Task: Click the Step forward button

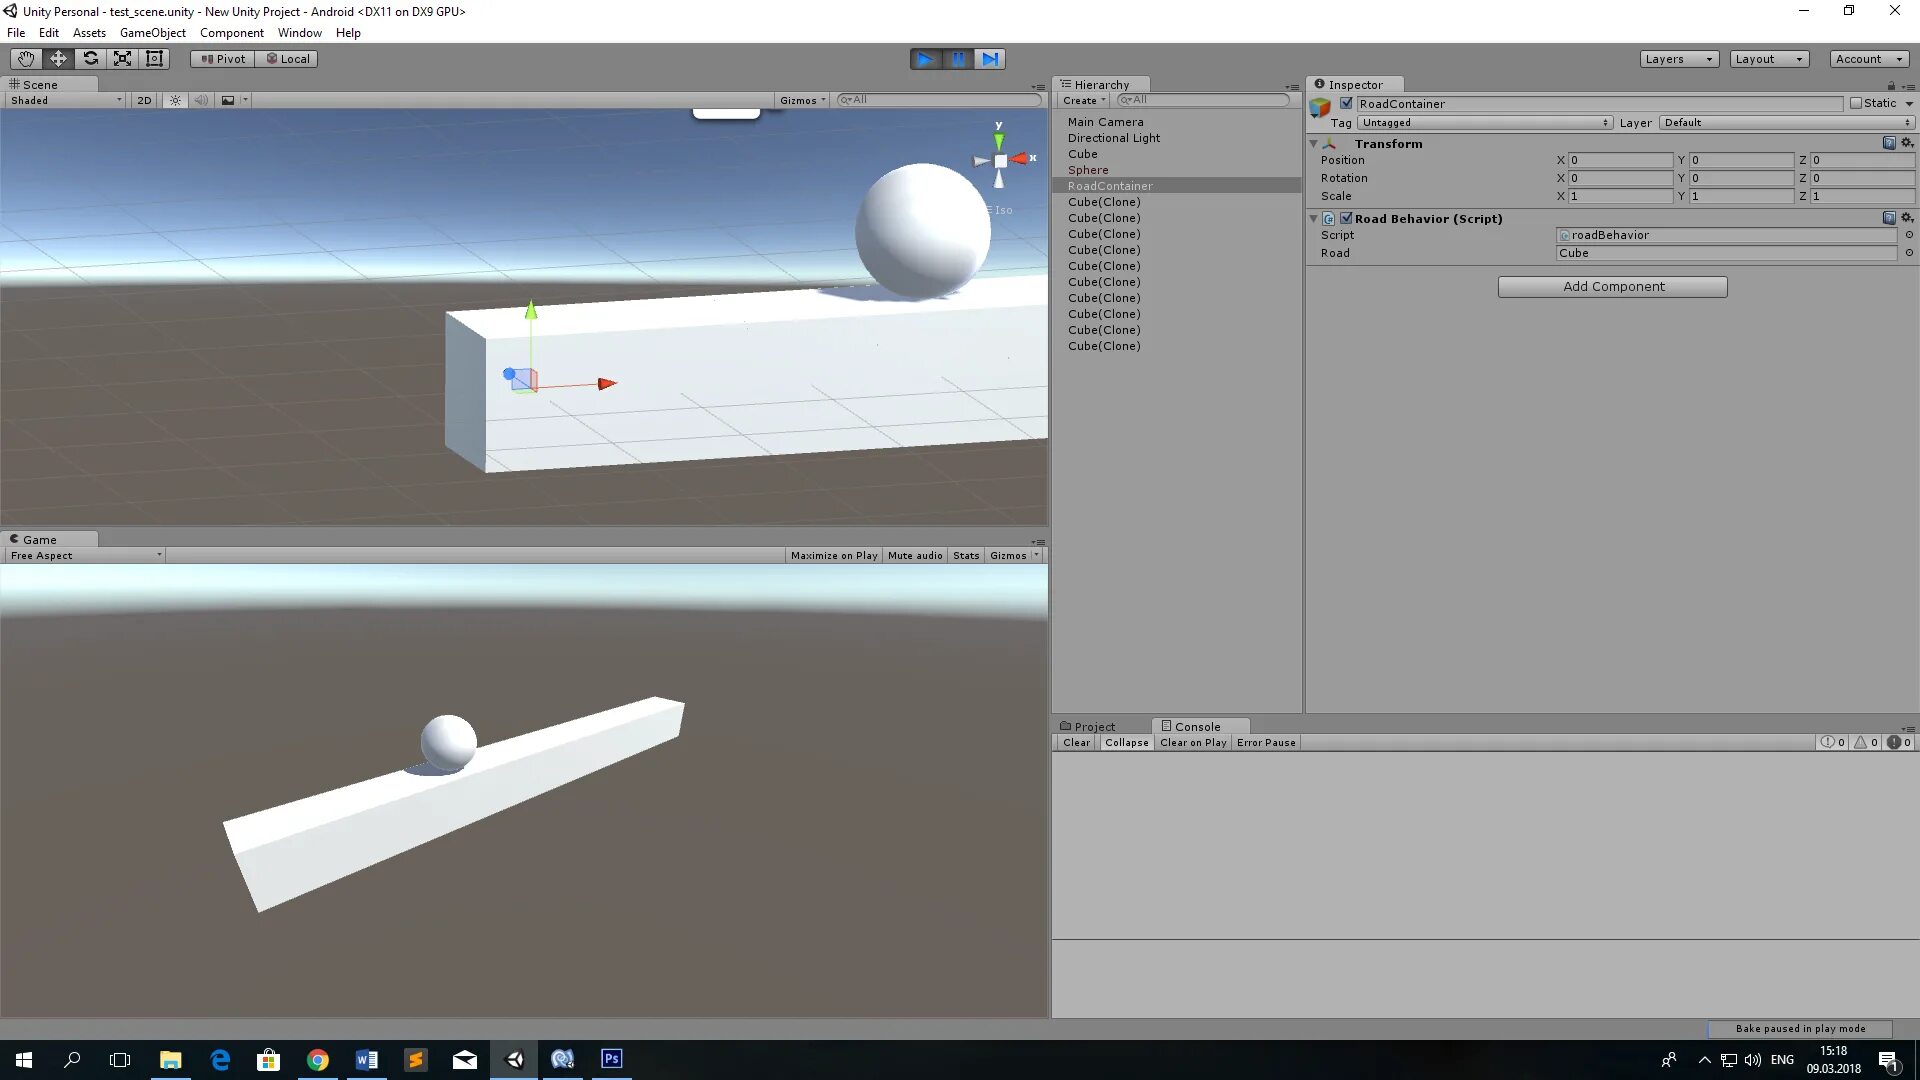Action: (989, 58)
